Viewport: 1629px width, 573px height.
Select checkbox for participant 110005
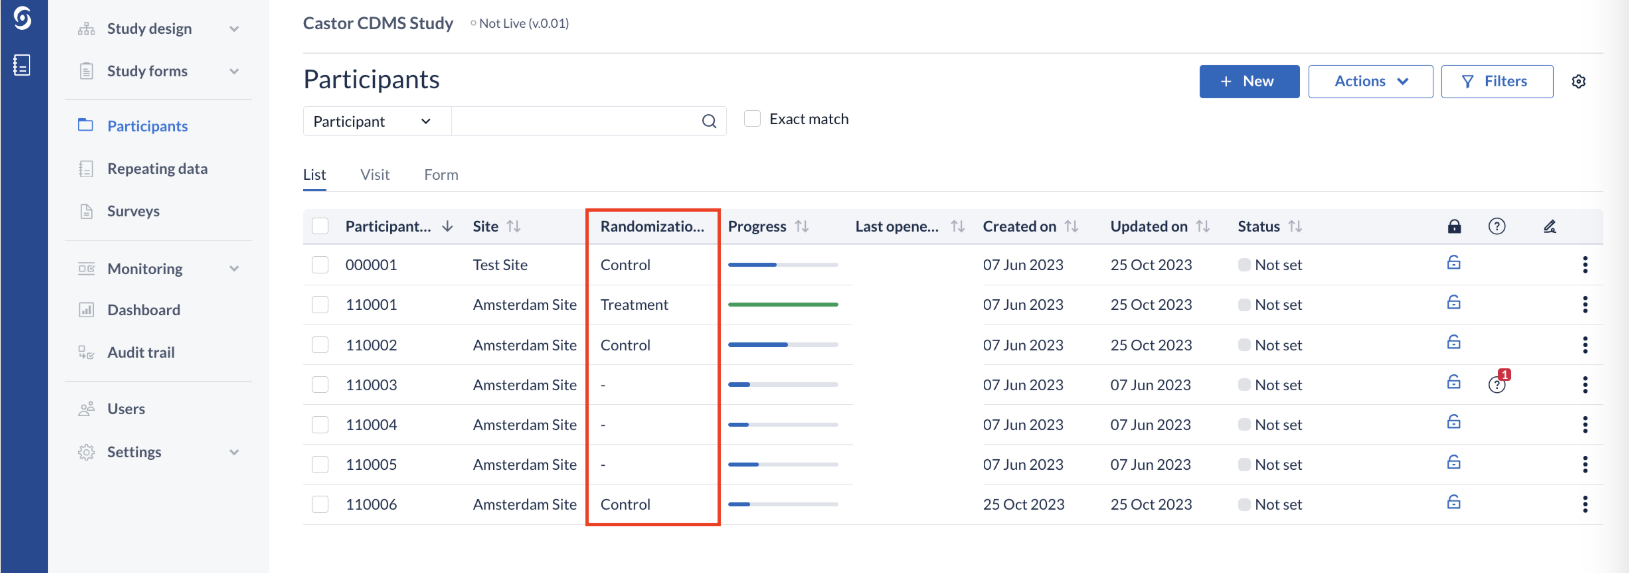coord(320,465)
